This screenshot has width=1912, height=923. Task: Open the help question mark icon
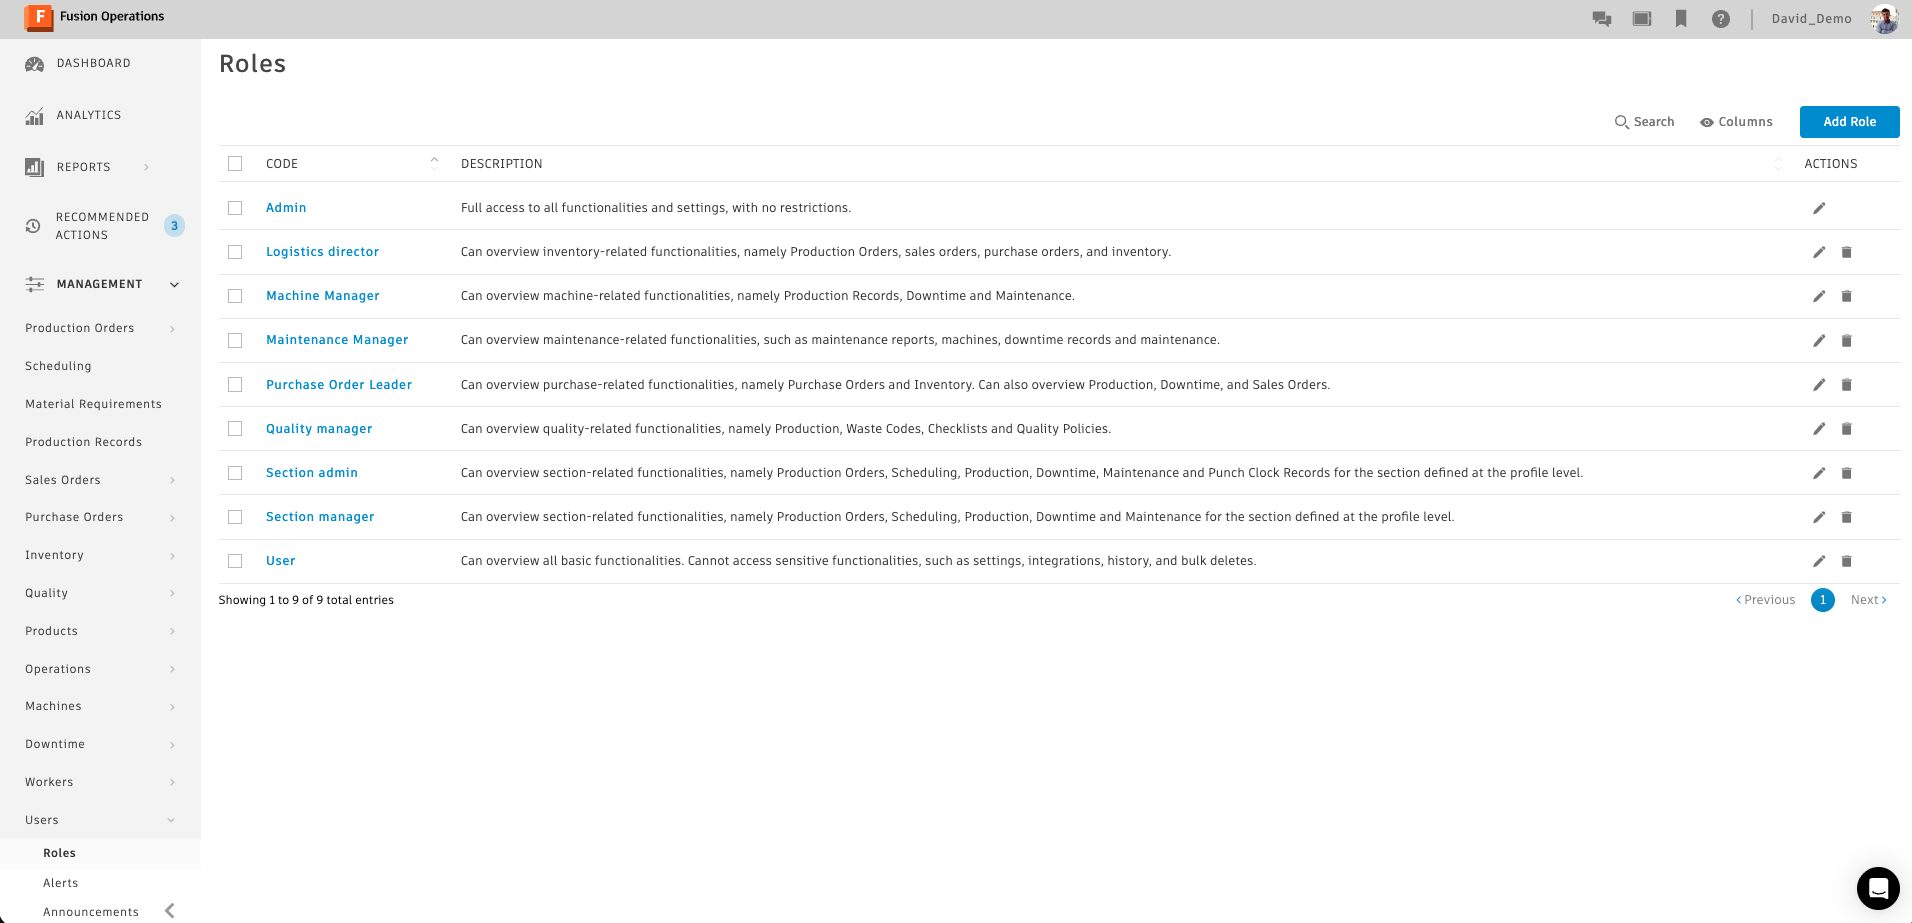click(x=1720, y=19)
